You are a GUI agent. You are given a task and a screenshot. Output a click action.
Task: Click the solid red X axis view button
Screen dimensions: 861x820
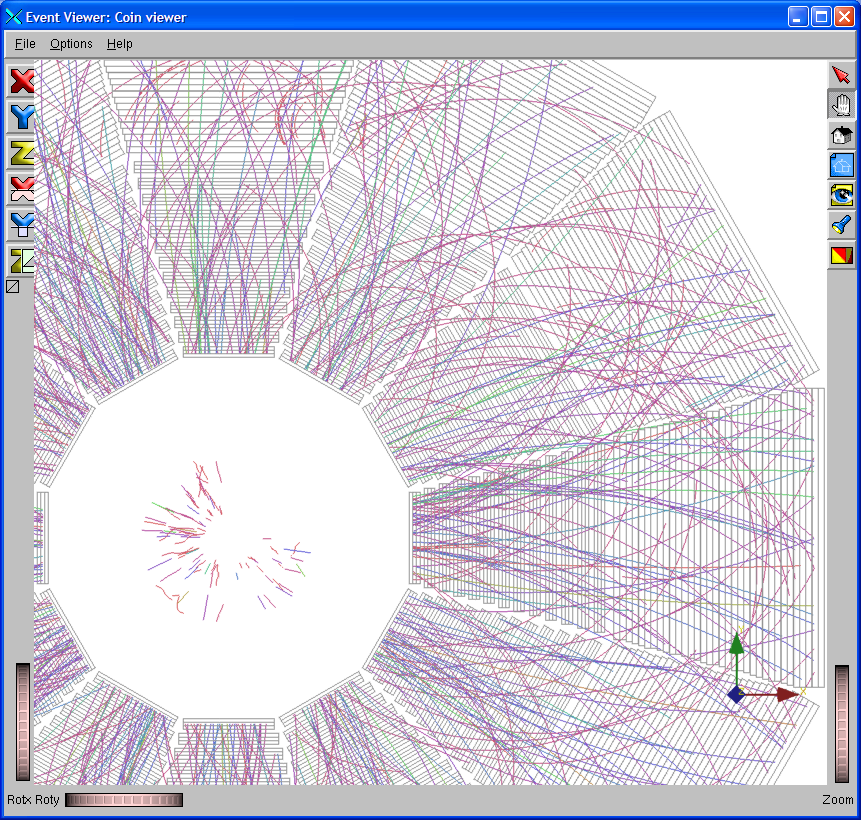[x=21, y=81]
